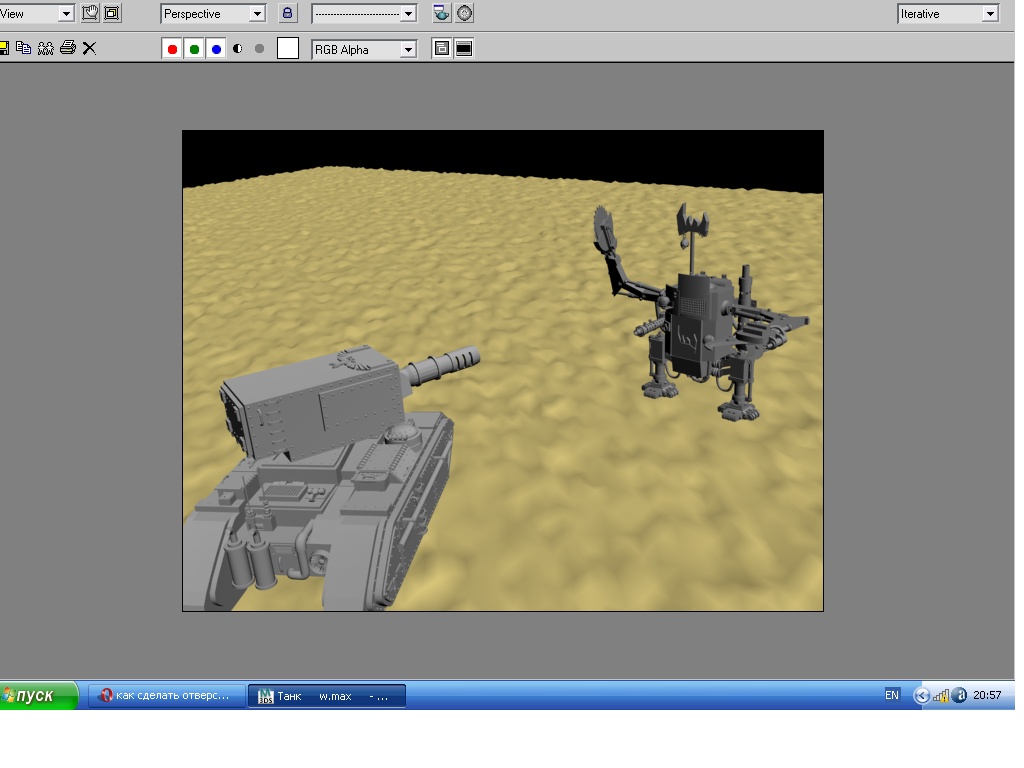Expand hidden tray icons arrow
Viewport: 1024px width, 768px height.
[x=921, y=696]
